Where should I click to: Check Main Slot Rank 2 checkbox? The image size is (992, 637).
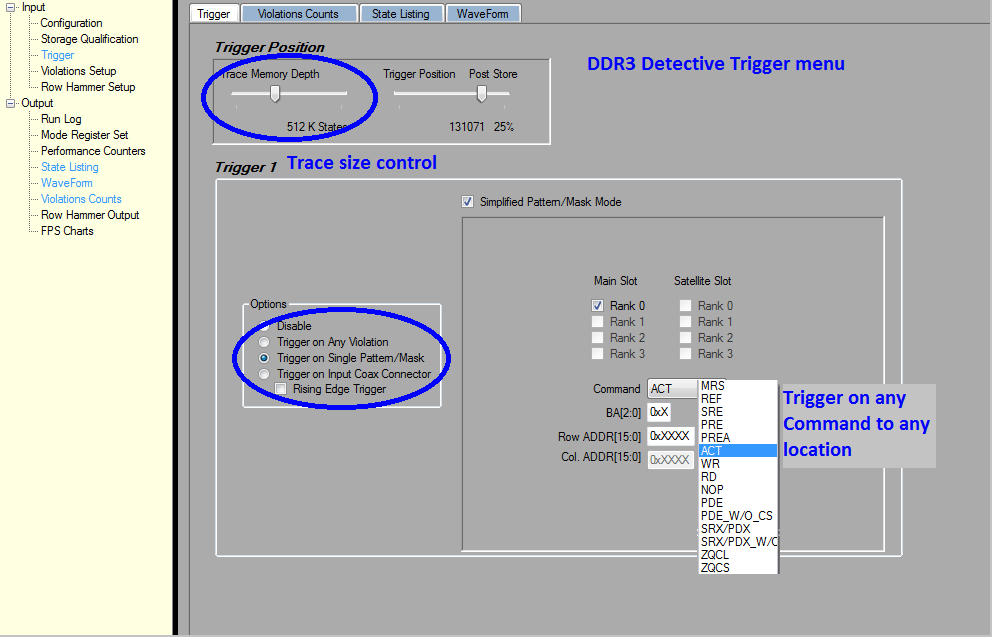tap(597, 338)
